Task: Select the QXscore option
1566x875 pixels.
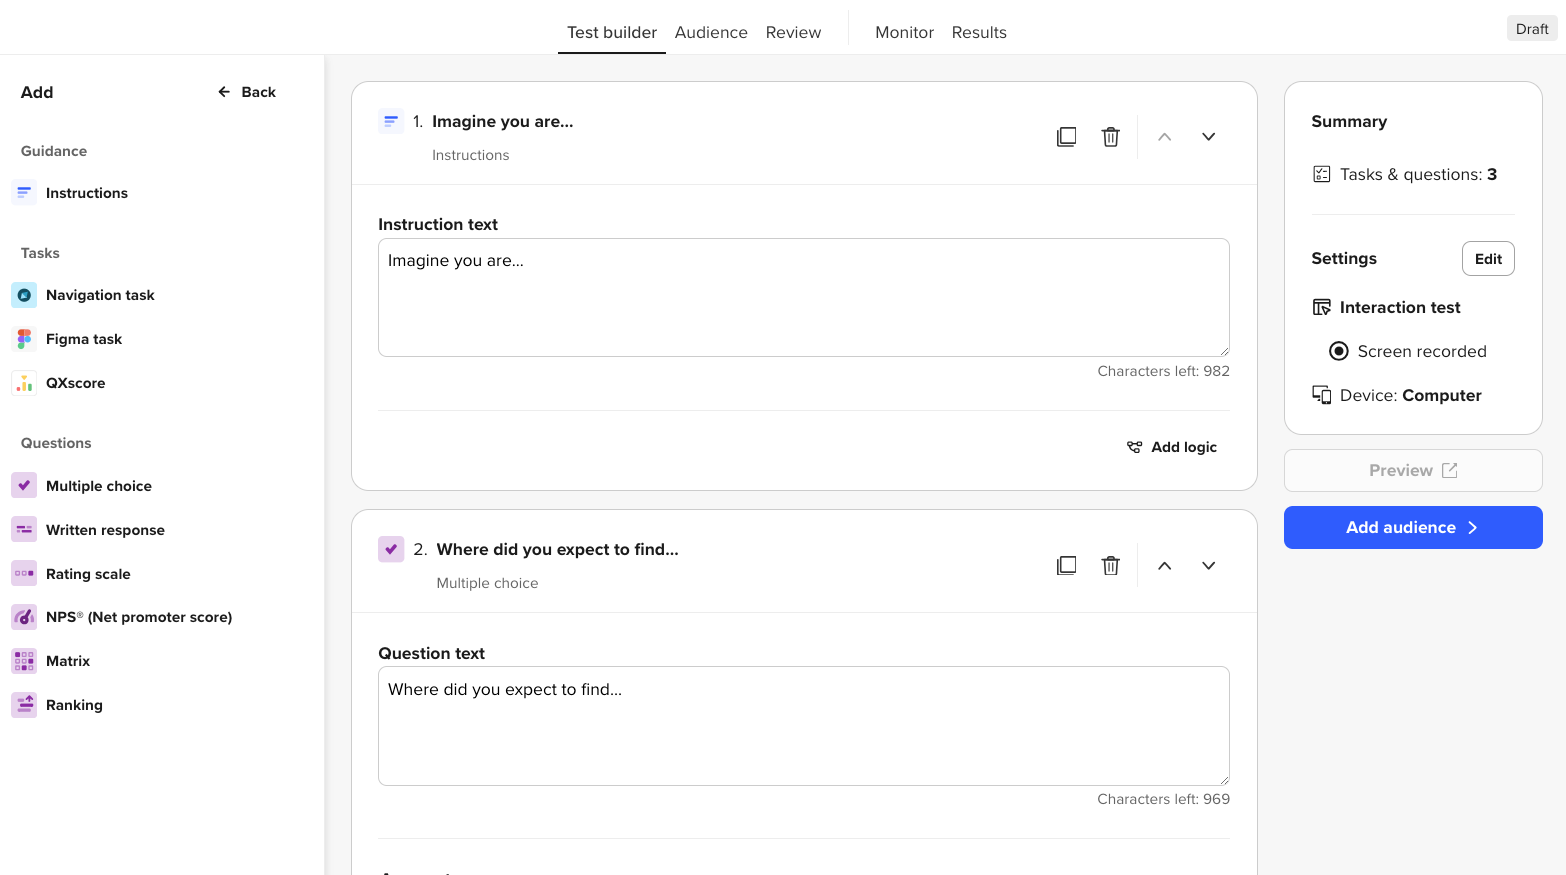Action: [x=24, y=382]
